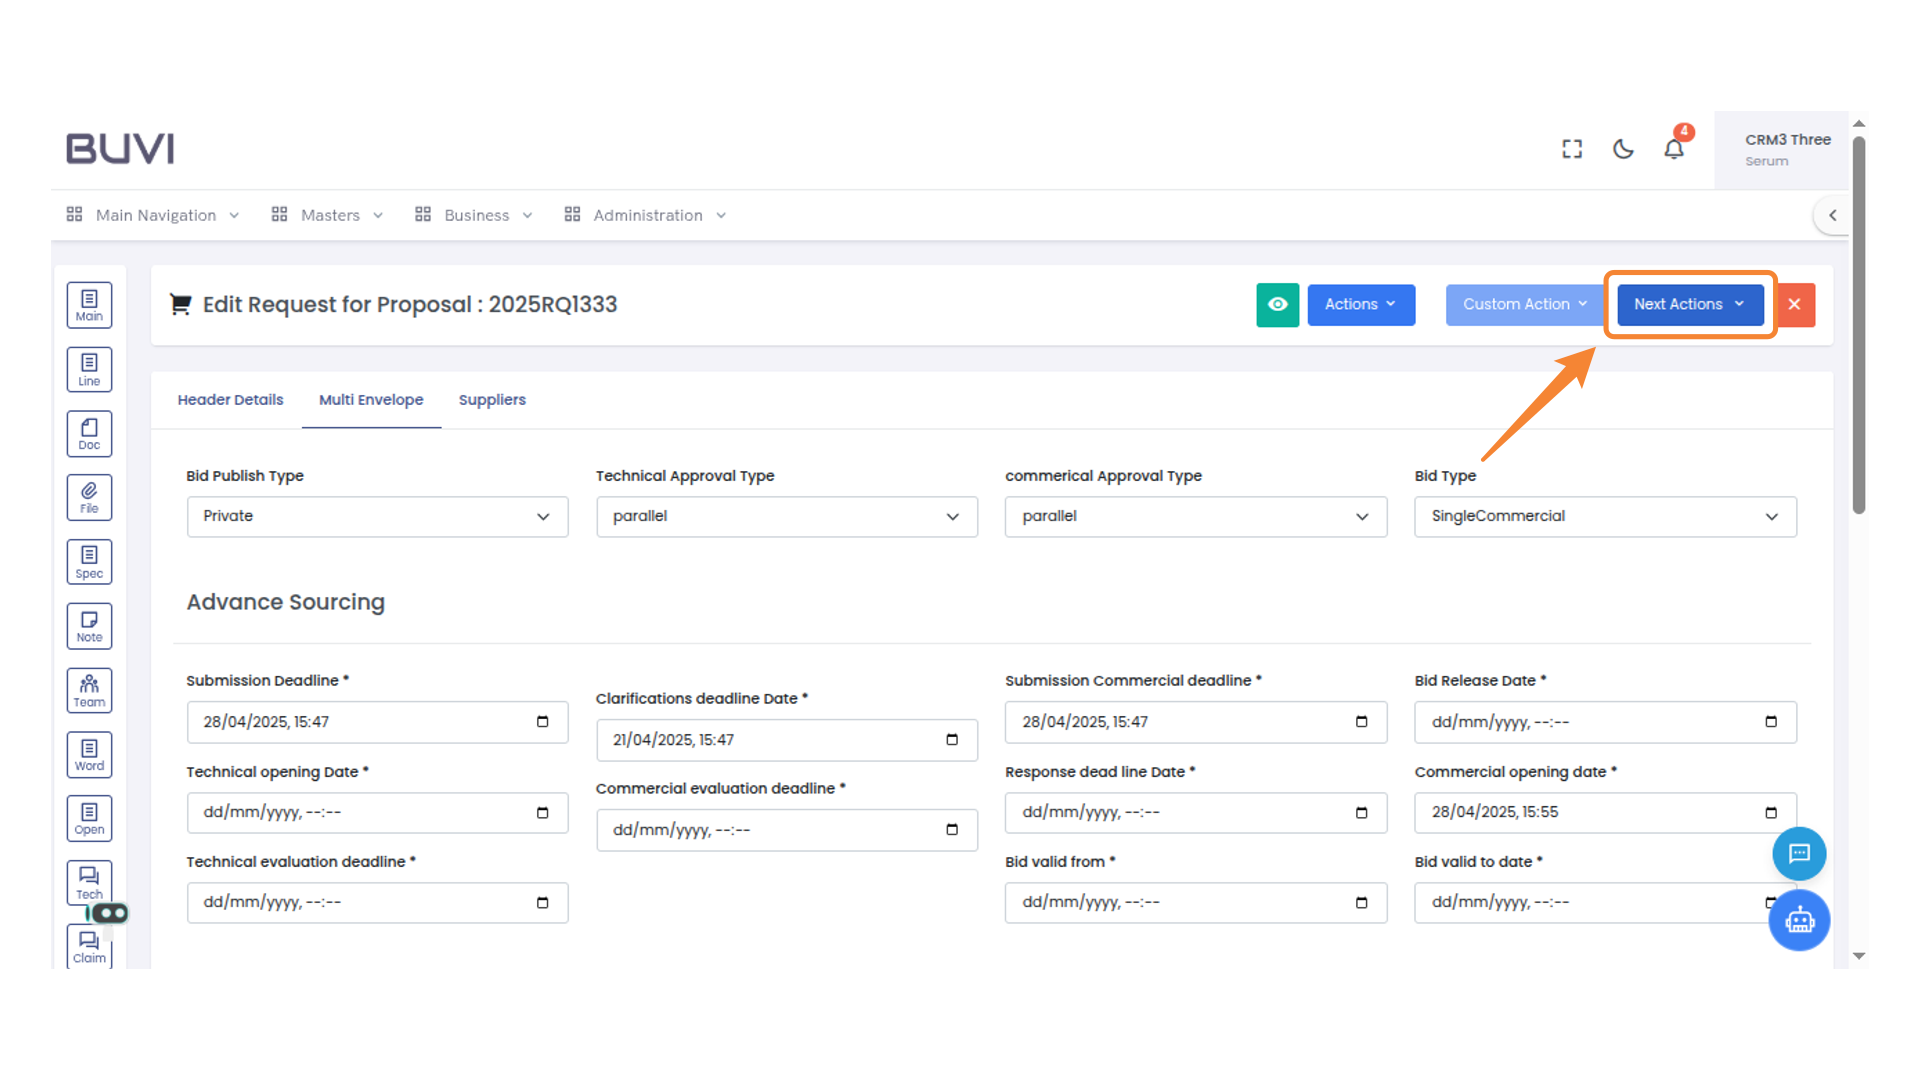
Task: Click the blue chat message icon
Action: pyautogui.click(x=1799, y=854)
